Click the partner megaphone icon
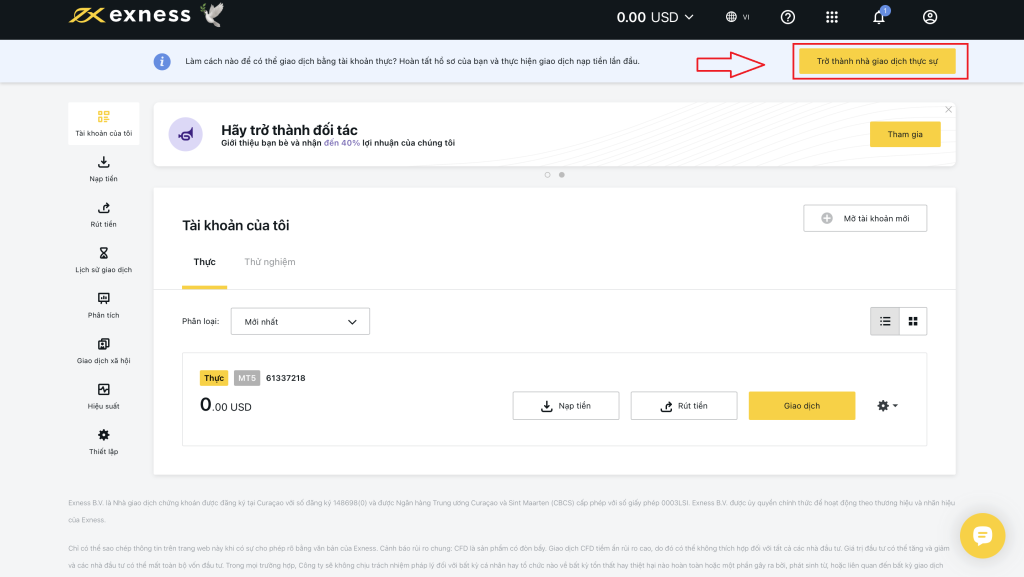Image resolution: width=1024 pixels, height=577 pixels. (x=185, y=134)
